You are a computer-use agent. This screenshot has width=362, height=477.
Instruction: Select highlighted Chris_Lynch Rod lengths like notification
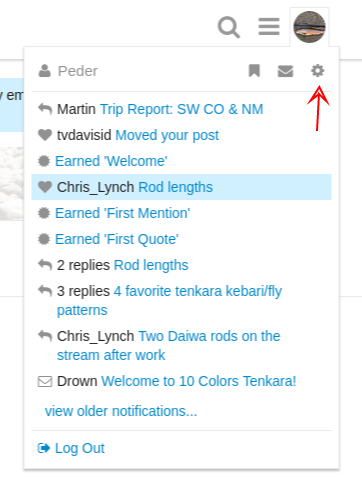(182, 187)
